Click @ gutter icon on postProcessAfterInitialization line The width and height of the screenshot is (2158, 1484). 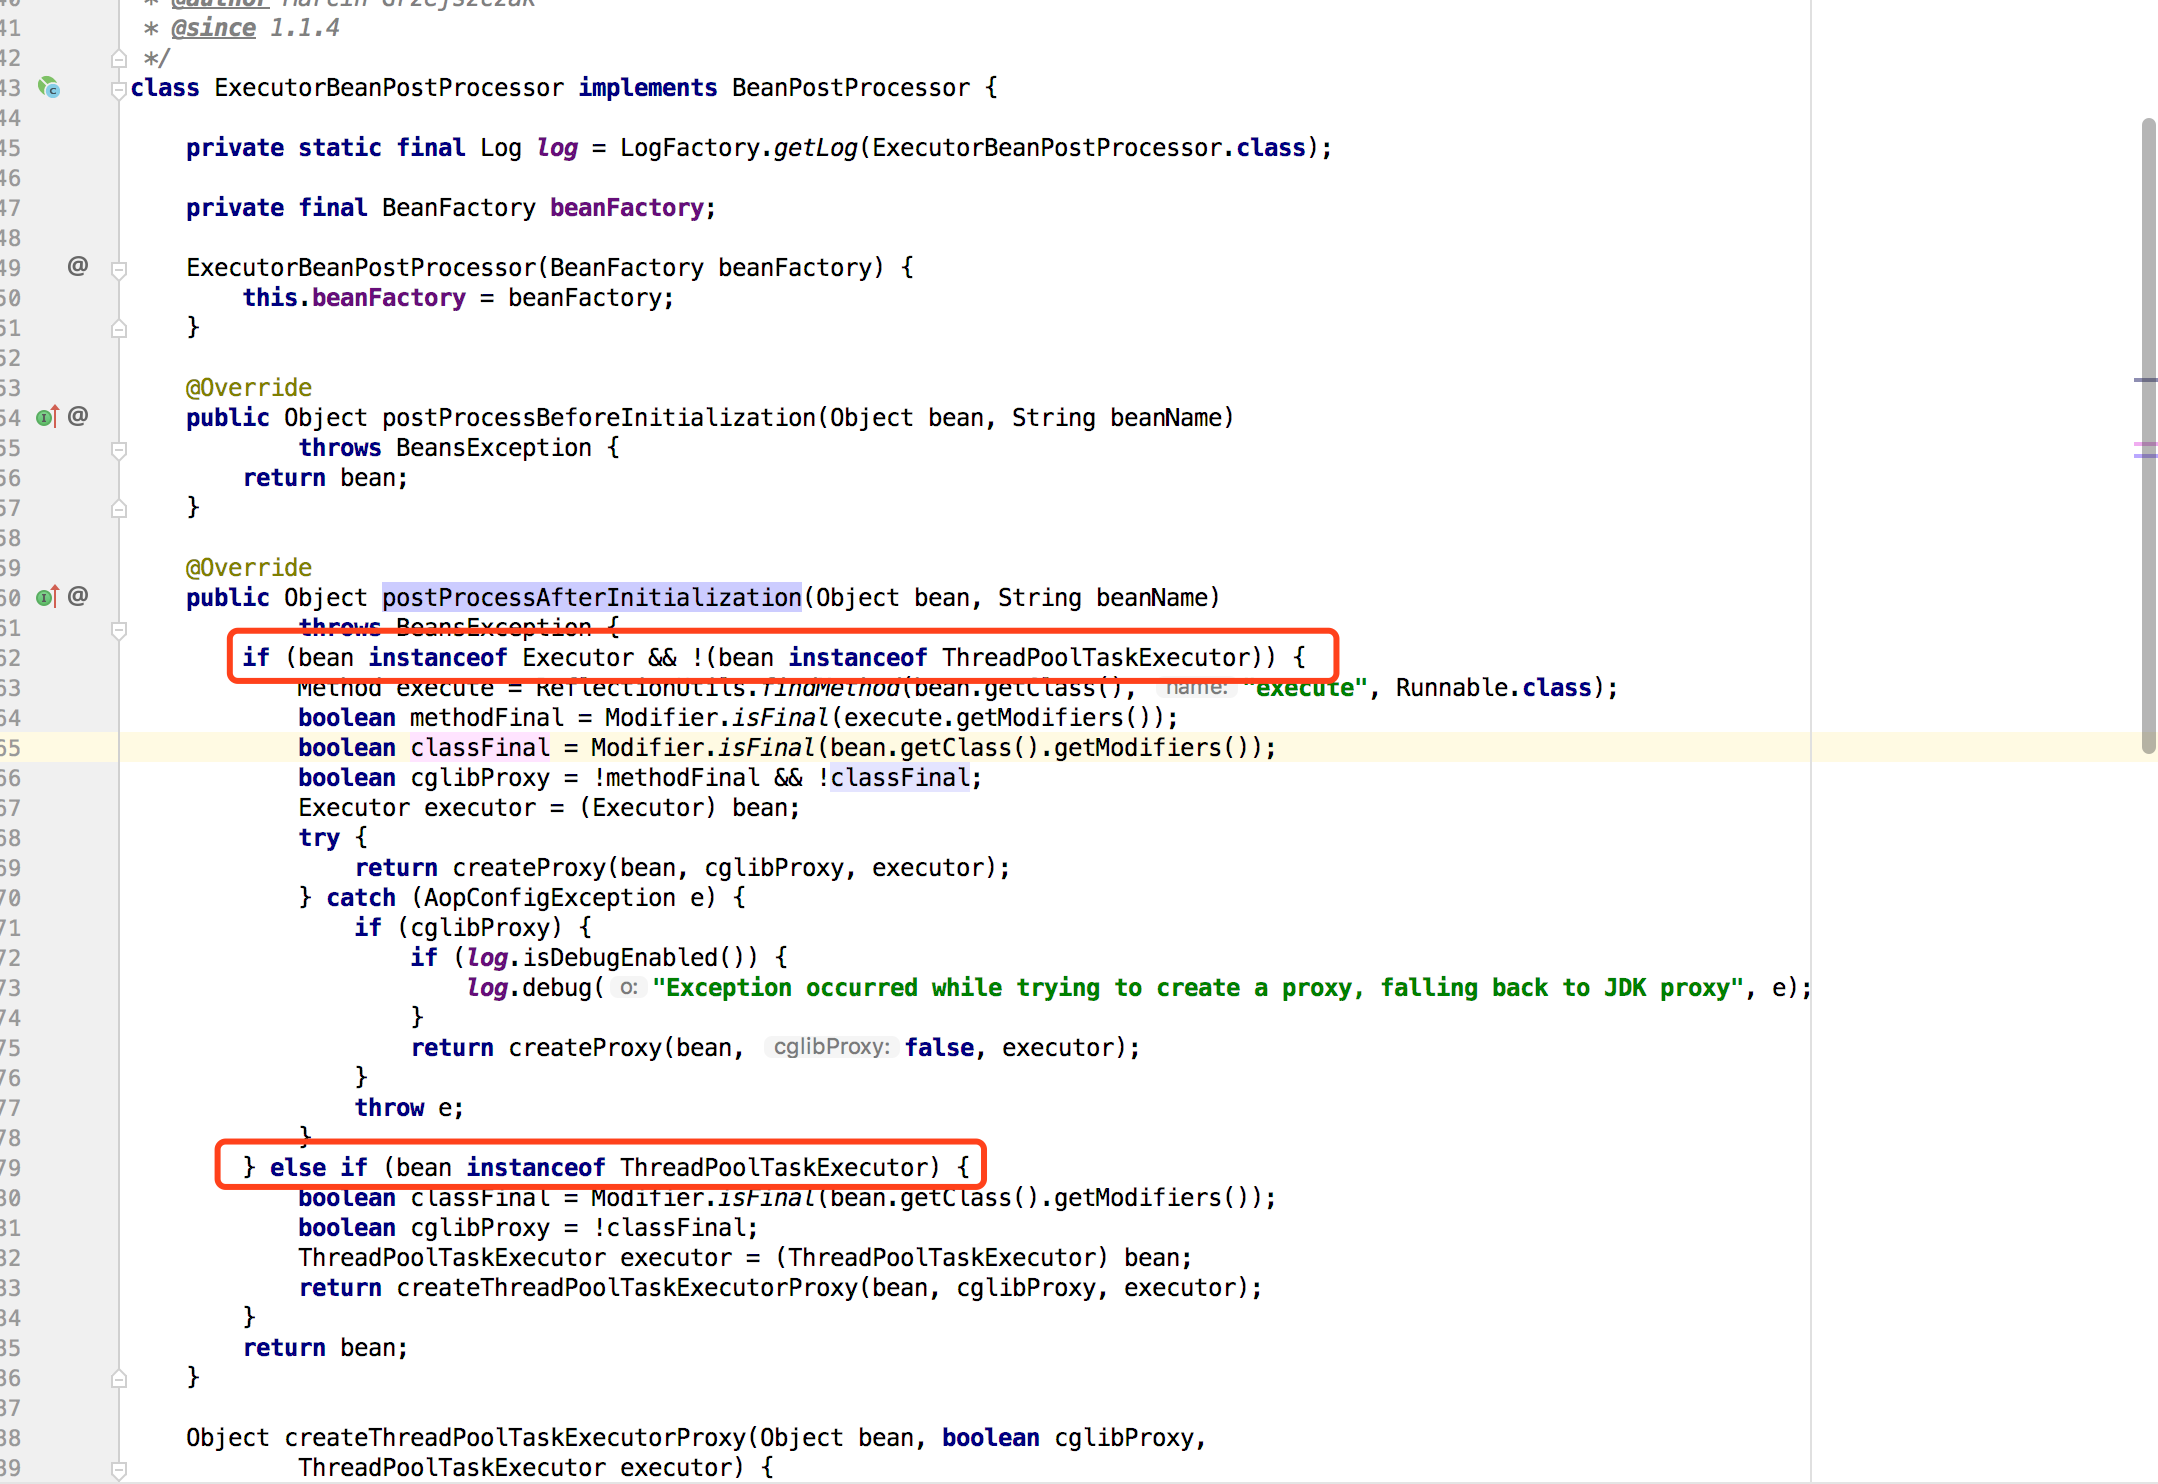[x=78, y=596]
